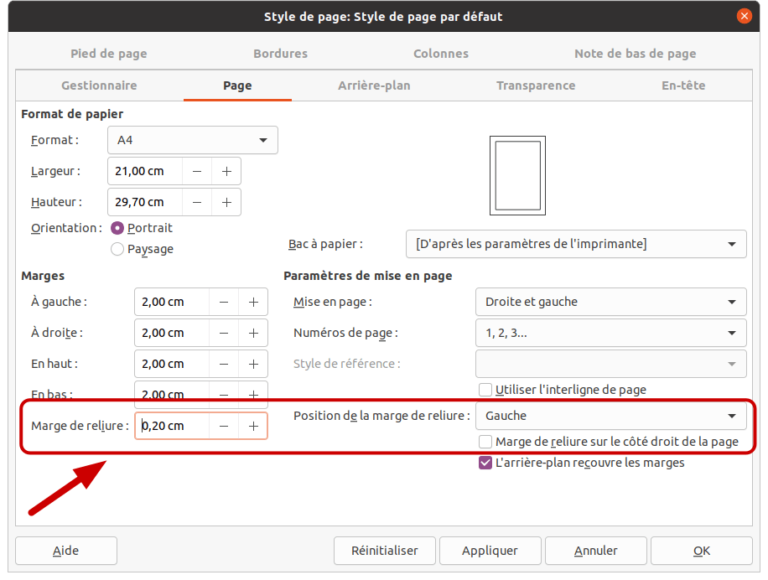Select the Page tab
The image size is (768, 580).
pyautogui.click(x=238, y=86)
